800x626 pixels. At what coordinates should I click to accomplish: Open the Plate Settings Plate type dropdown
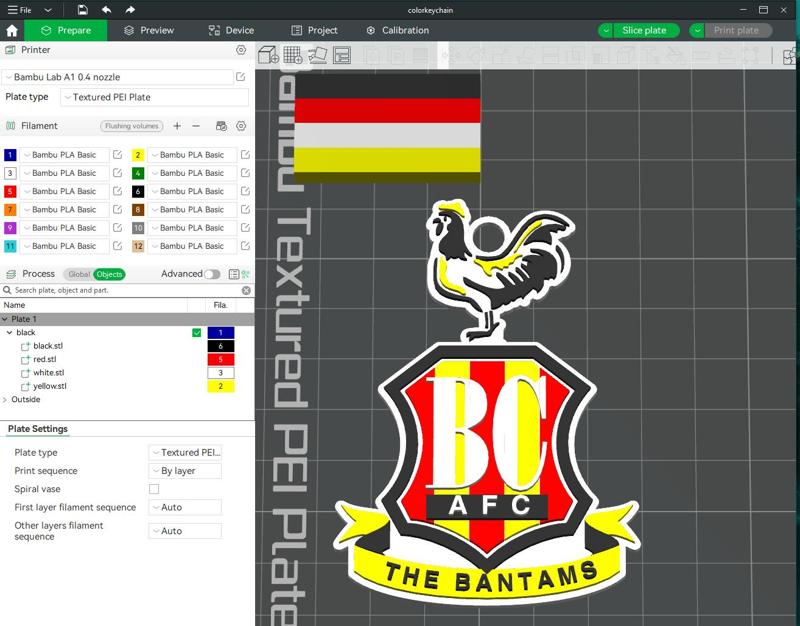point(185,453)
